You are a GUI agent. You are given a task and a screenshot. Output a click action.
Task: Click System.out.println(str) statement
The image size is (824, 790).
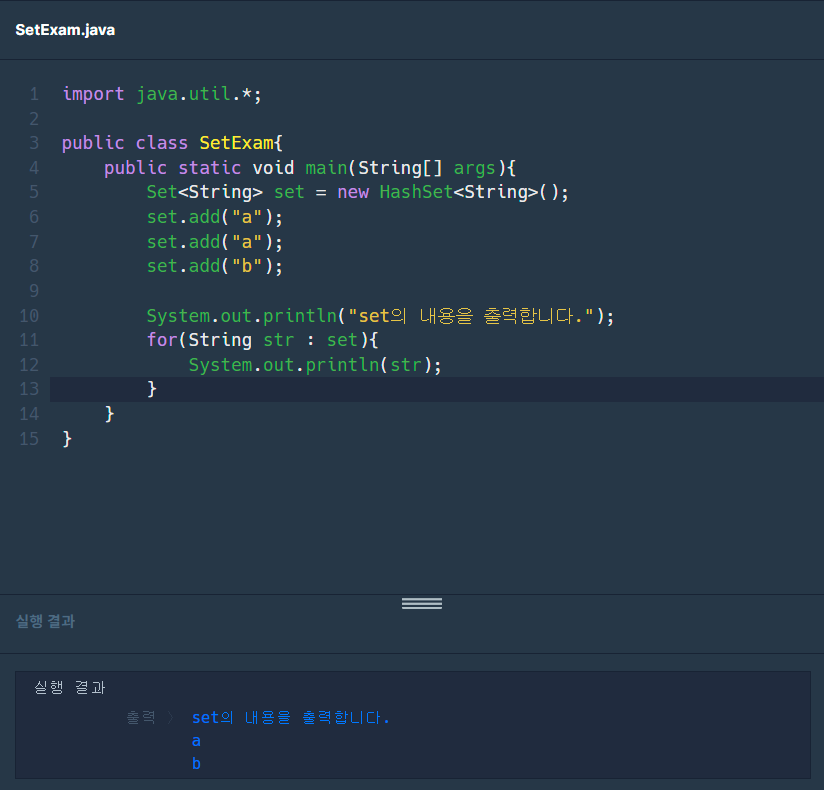pos(315,365)
